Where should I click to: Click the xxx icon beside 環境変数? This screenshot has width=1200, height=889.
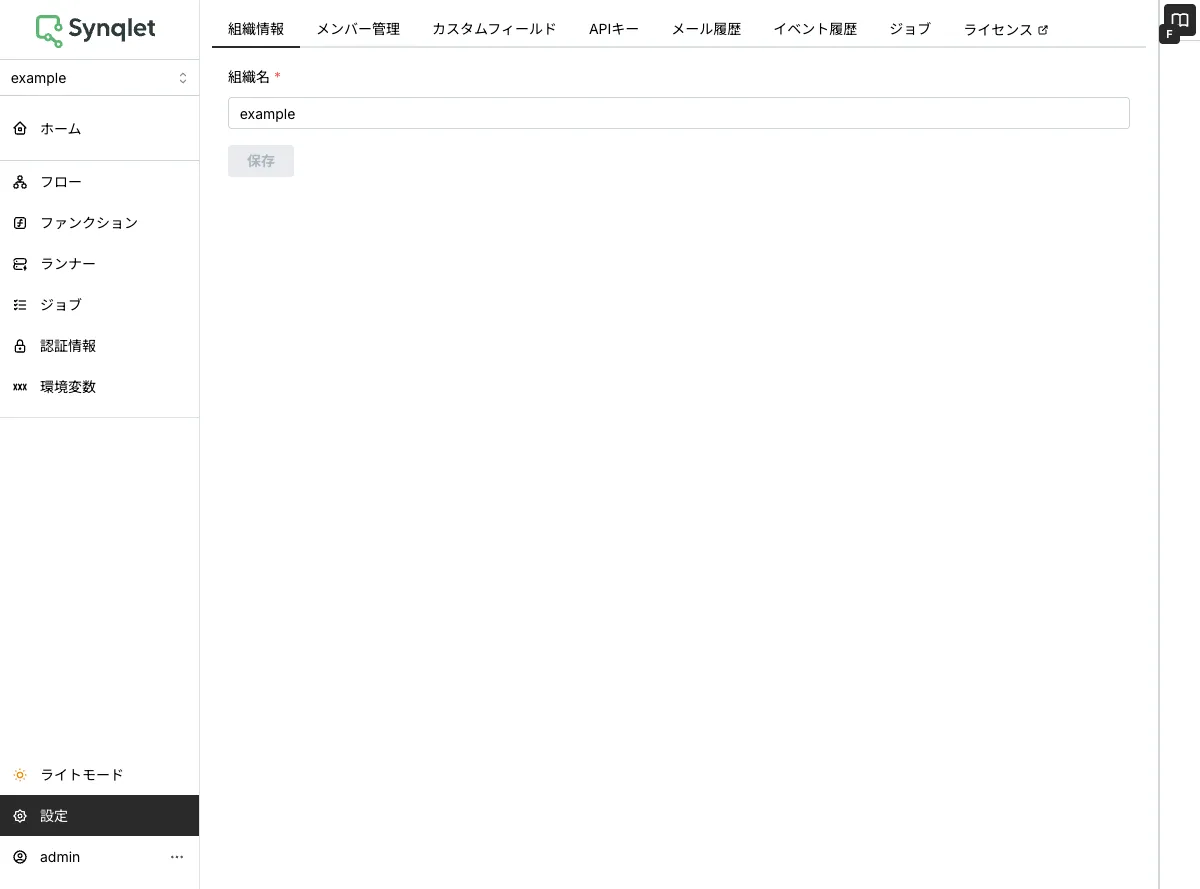coord(20,387)
